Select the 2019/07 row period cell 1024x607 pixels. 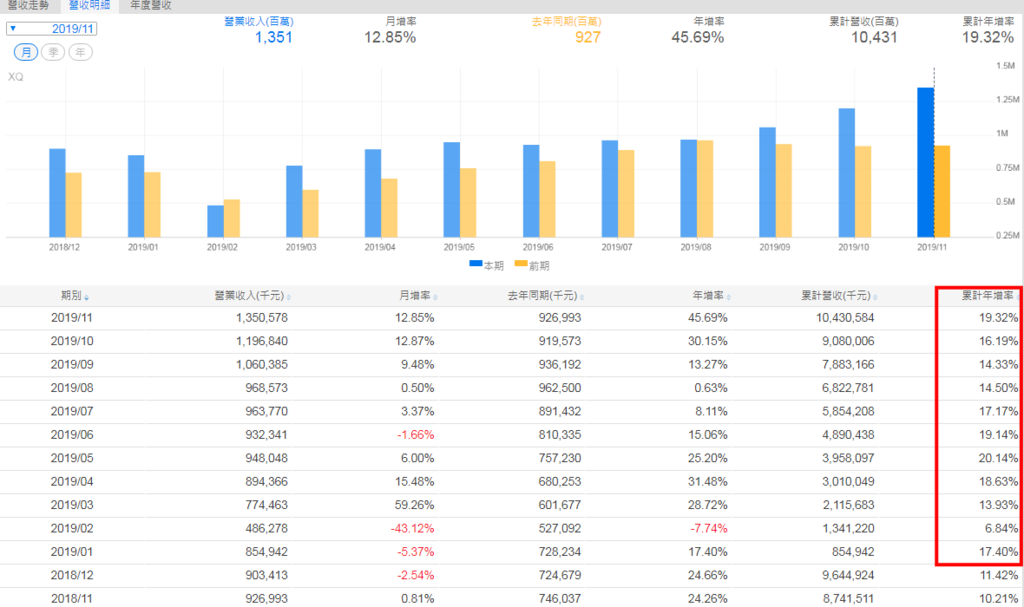coord(72,412)
